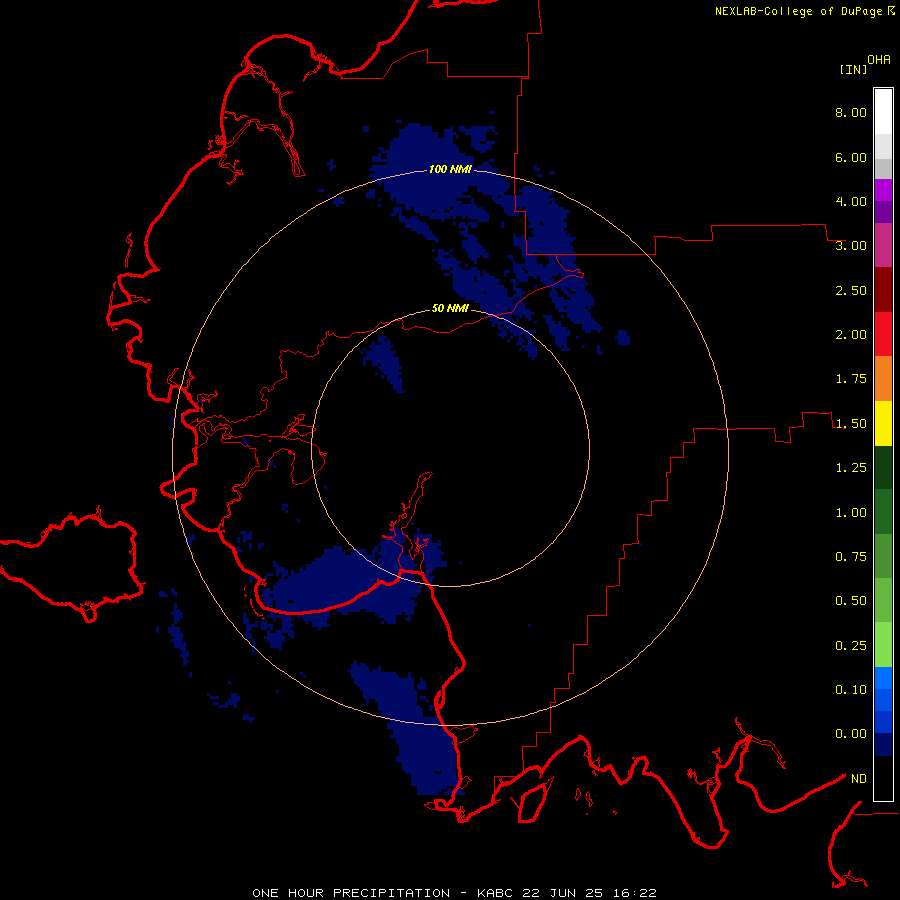Viewport: 900px width, 900px height.
Task: Click the 1.25 inch legend label
Action: 851,468
